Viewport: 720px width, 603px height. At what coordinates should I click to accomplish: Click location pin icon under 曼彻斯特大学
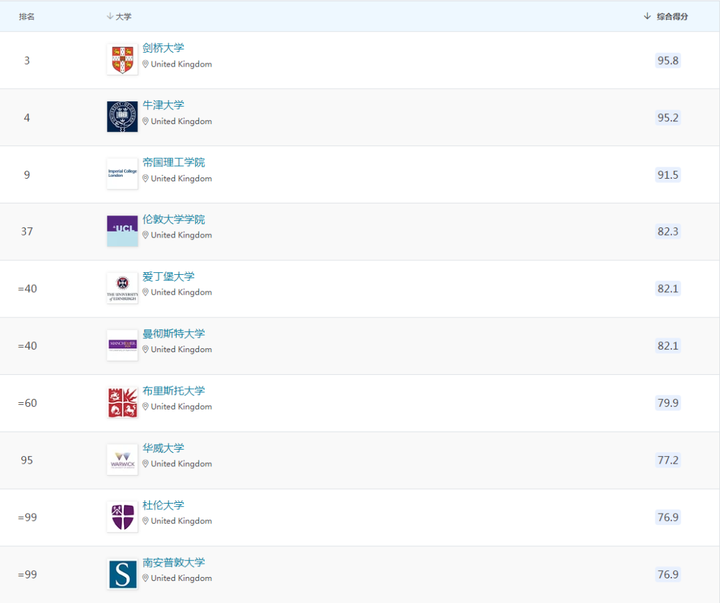tap(146, 349)
